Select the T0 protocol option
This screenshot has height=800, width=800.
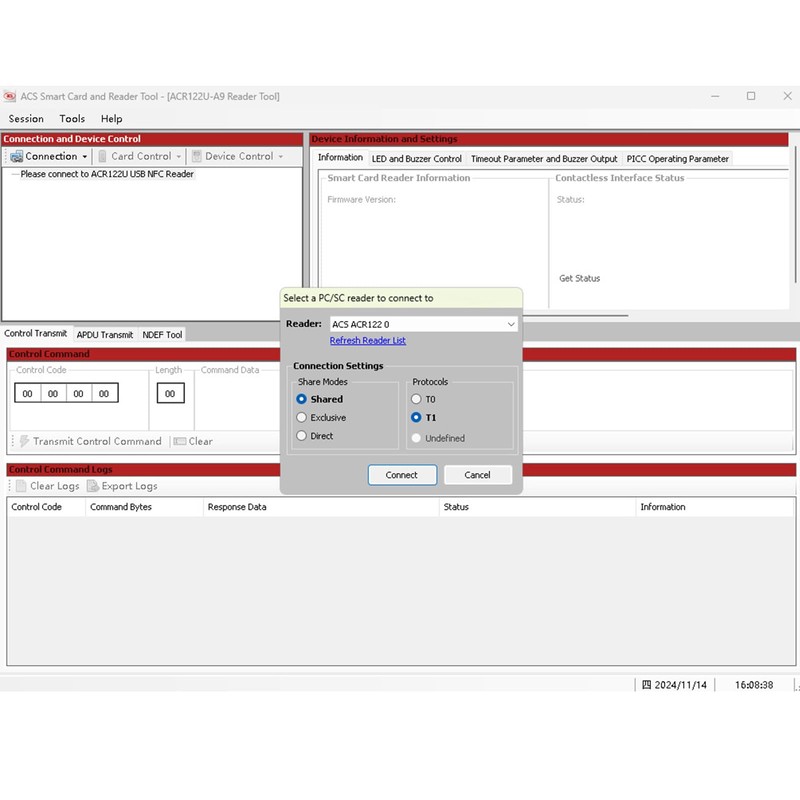click(x=417, y=399)
